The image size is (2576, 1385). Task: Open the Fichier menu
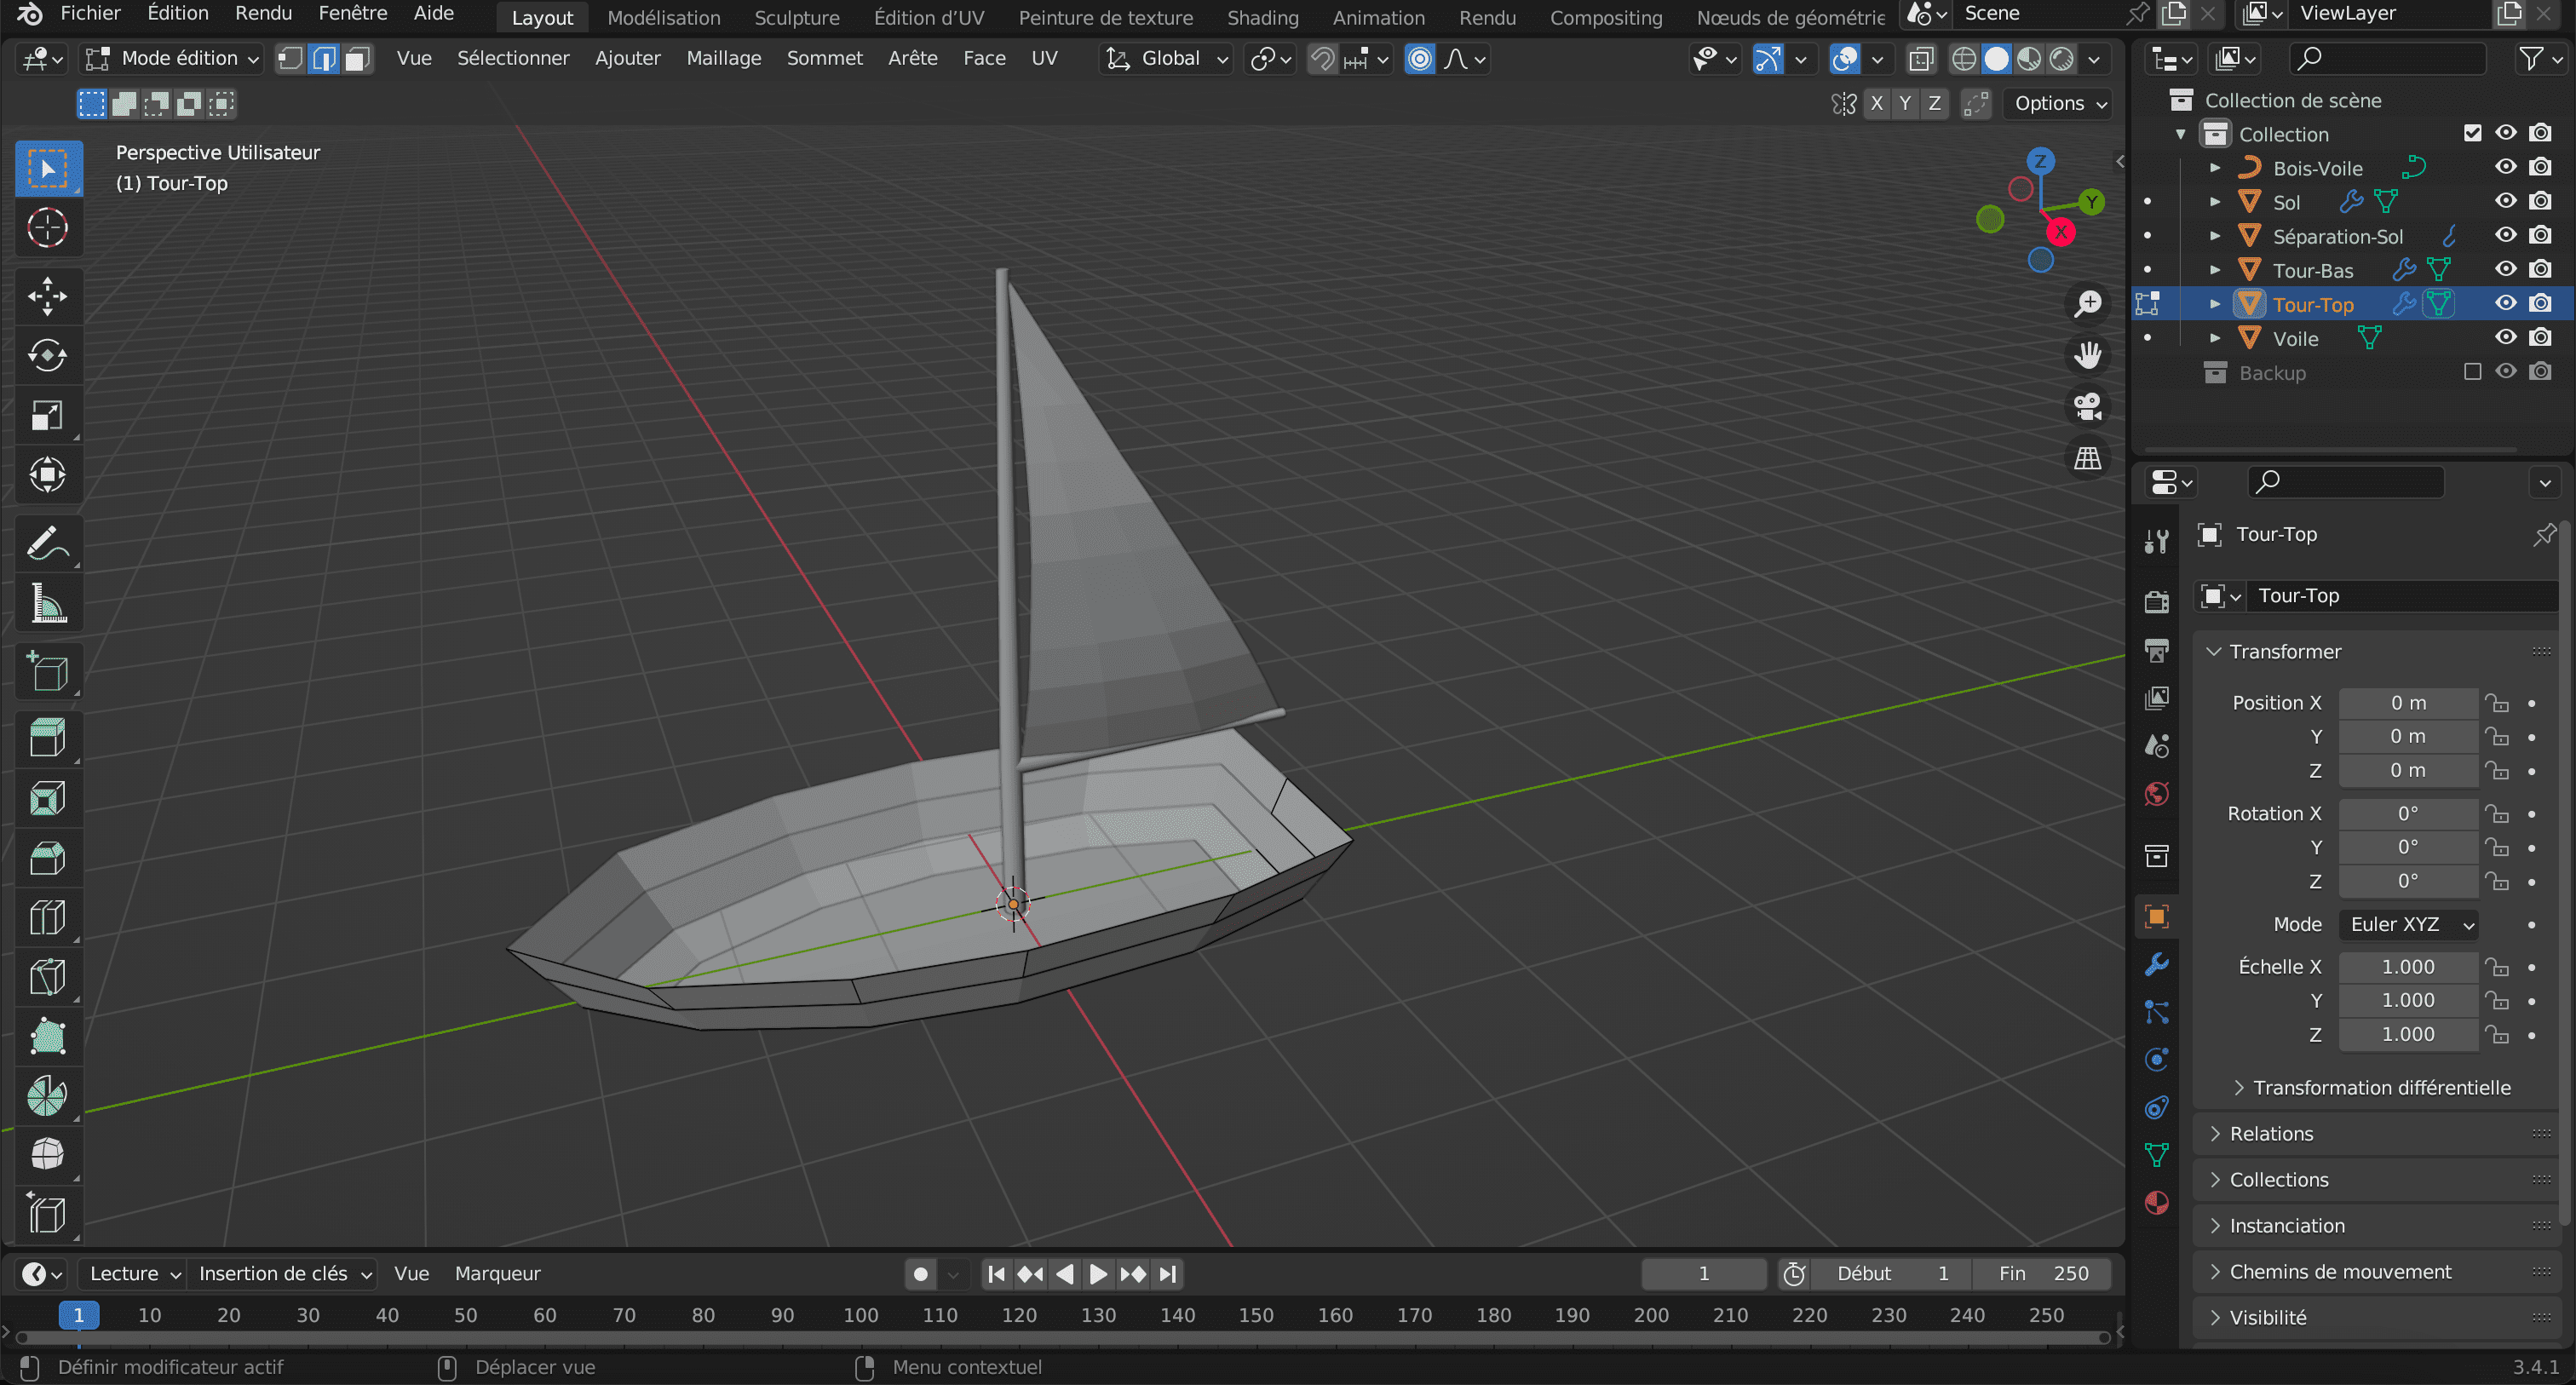click(x=90, y=14)
